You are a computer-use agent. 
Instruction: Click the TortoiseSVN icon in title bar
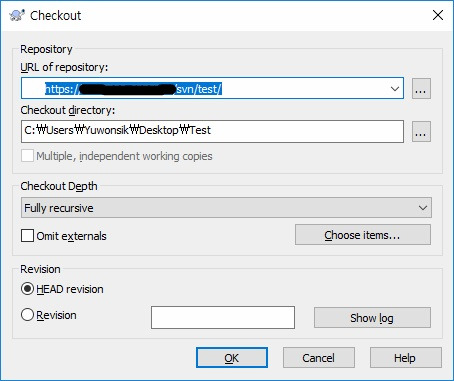17,15
